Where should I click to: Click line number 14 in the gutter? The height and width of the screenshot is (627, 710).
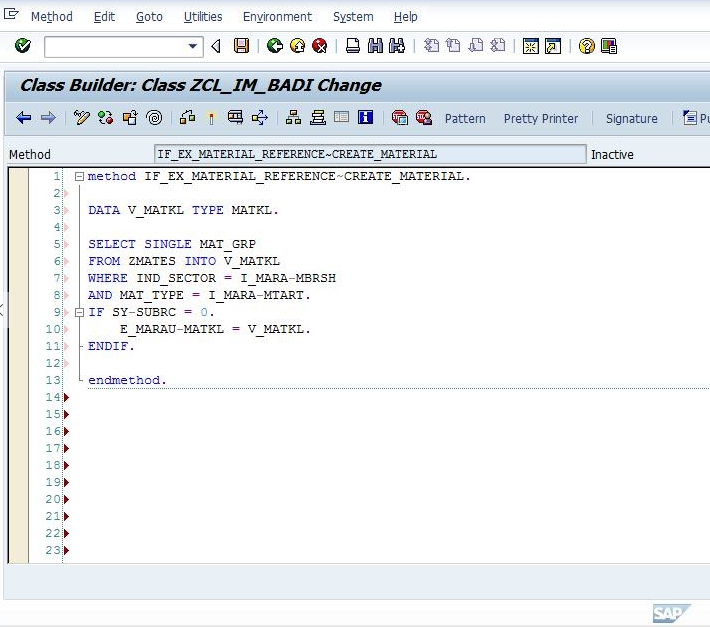point(53,397)
